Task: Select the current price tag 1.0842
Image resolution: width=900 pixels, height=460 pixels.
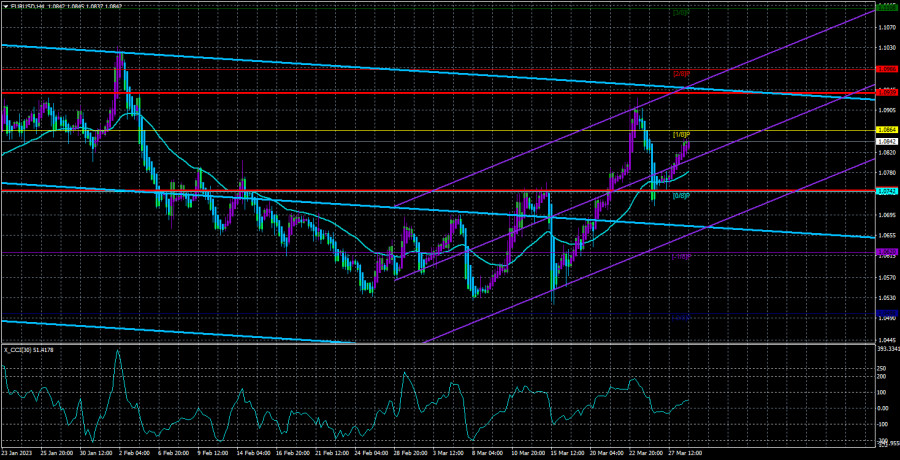Action: click(887, 141)
